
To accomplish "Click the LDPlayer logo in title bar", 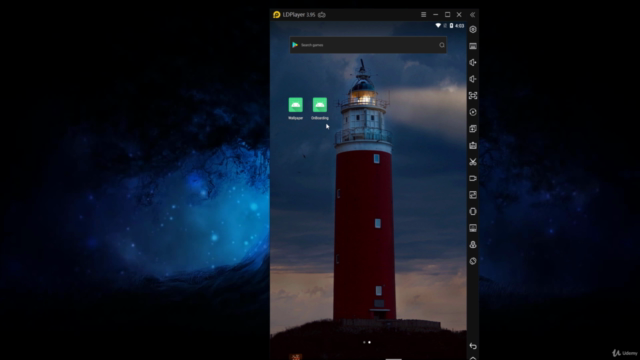I will (277, 15).
